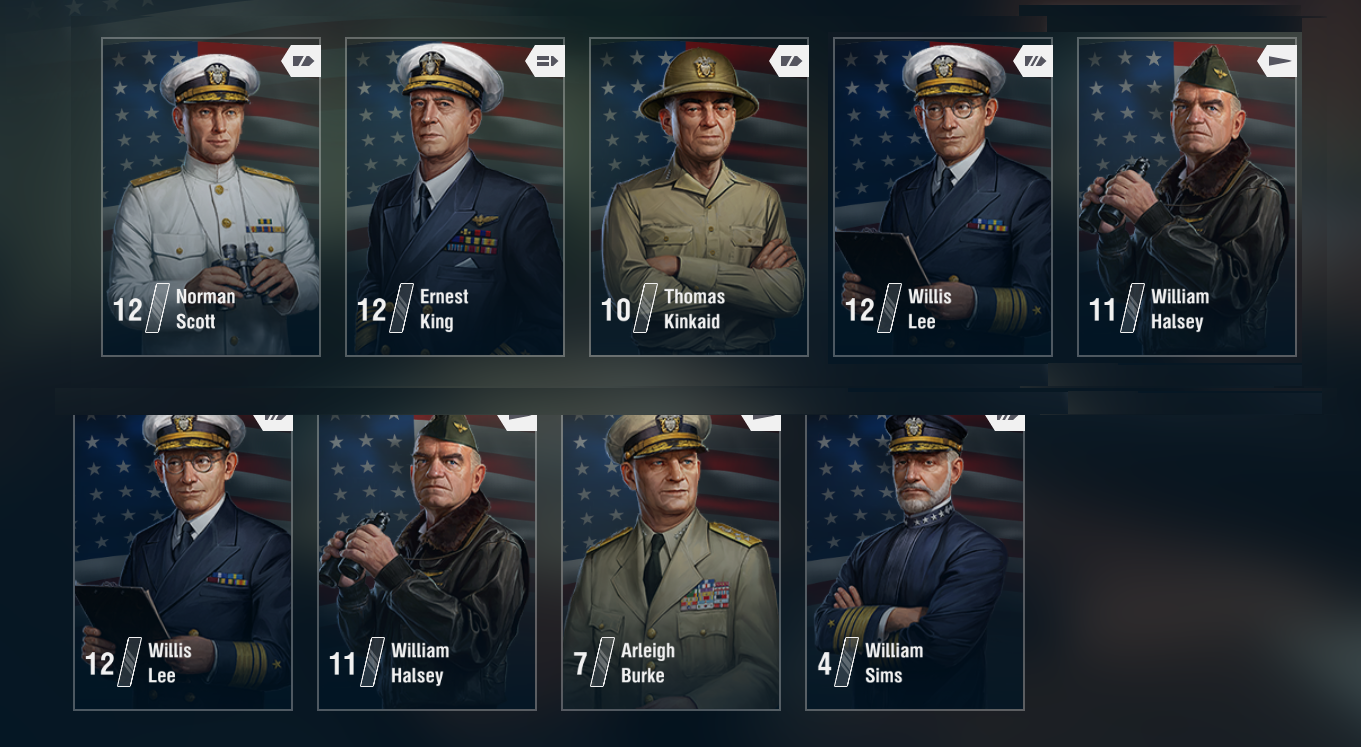Open Thomas Kinkaid's commander portrait
1361x747 pixels.
tap(699, 197)
